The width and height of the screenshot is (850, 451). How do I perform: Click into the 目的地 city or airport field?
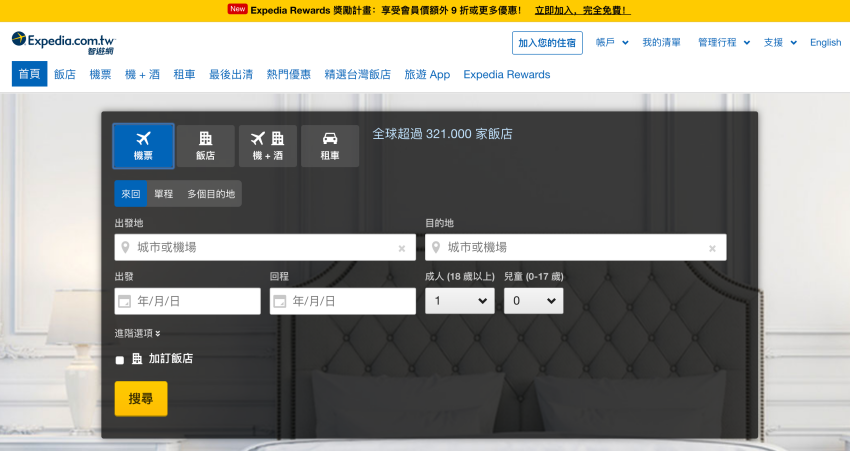click(x=576, y=247)
